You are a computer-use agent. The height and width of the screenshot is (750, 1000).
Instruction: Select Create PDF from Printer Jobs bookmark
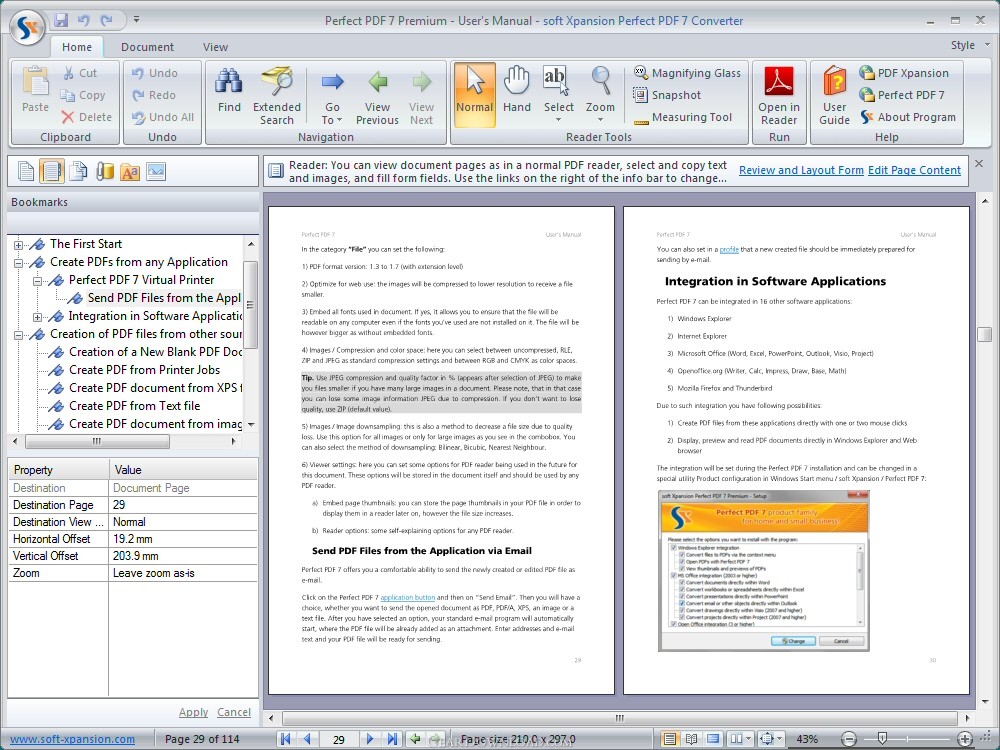(144, 370)
